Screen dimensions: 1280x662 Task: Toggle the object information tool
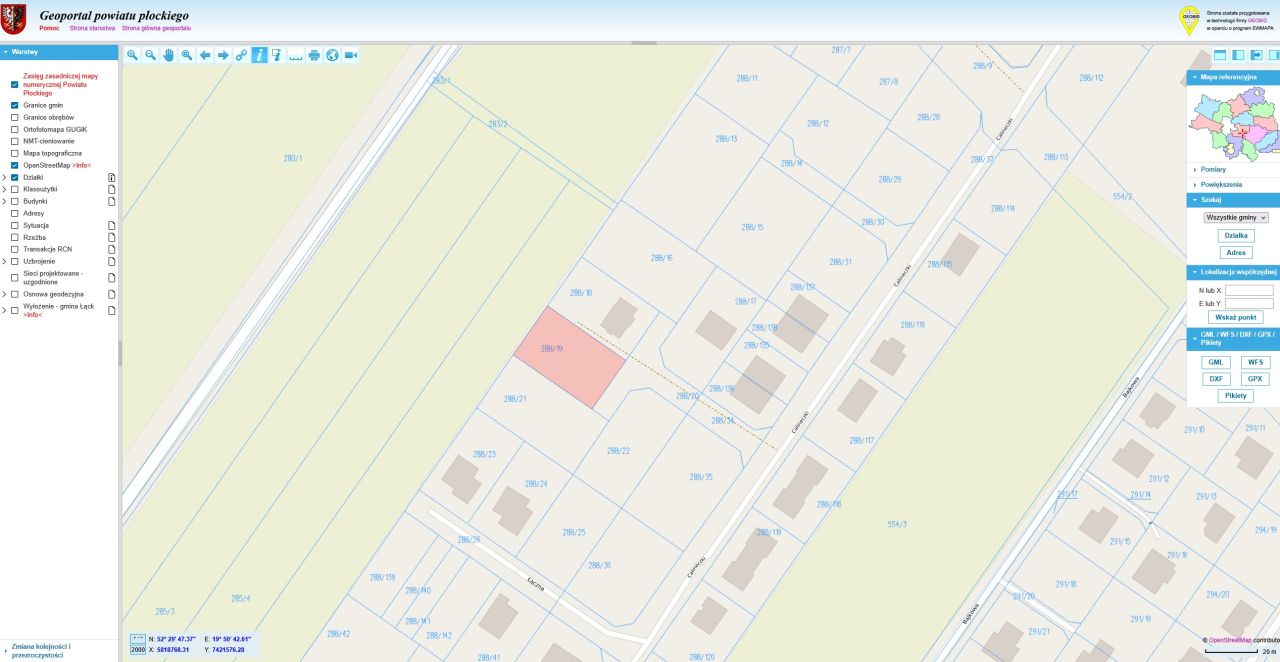tap(259, 55)
